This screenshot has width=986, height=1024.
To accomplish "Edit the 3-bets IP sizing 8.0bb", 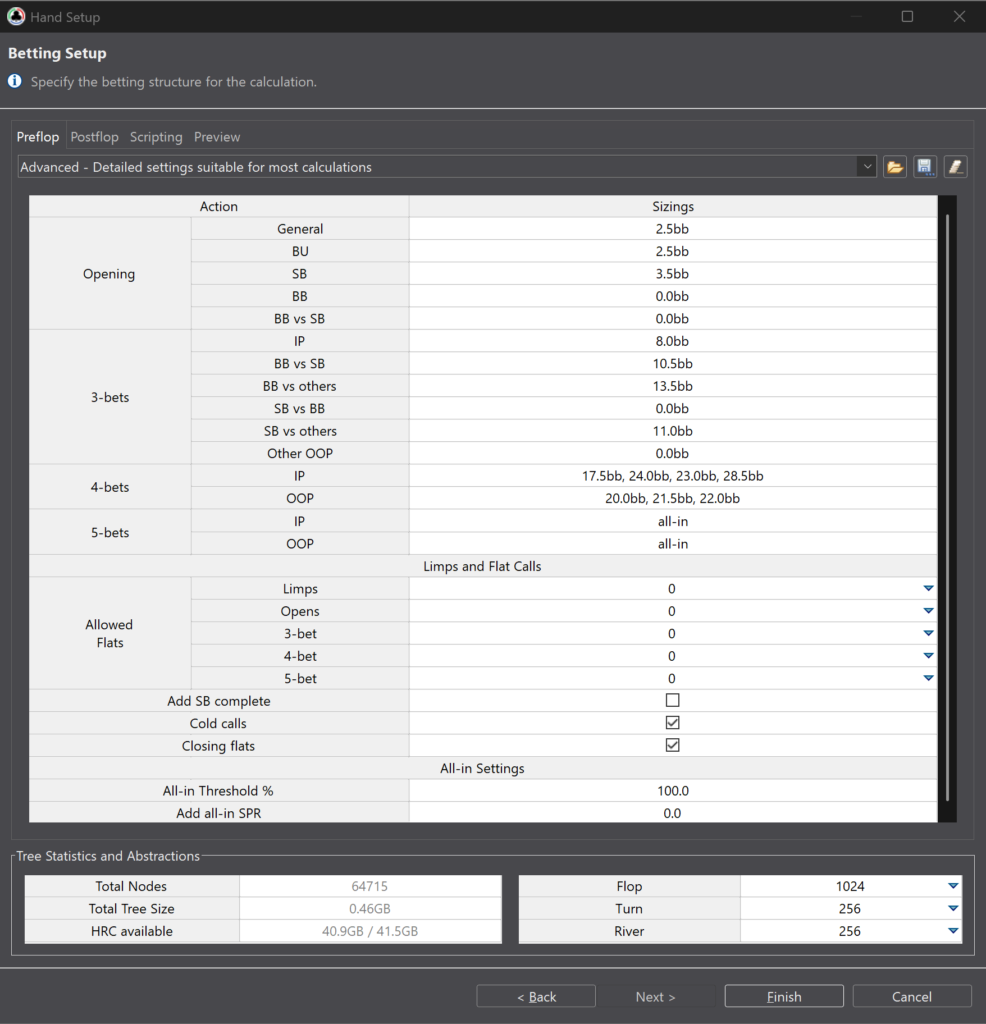I will pyautogui.click(x=673, y=341).
